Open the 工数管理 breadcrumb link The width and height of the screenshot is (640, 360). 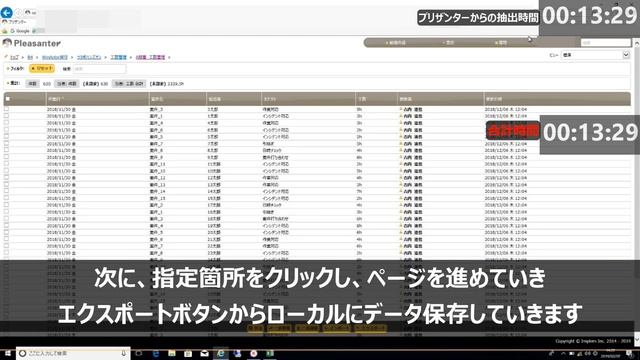(118, 58)
